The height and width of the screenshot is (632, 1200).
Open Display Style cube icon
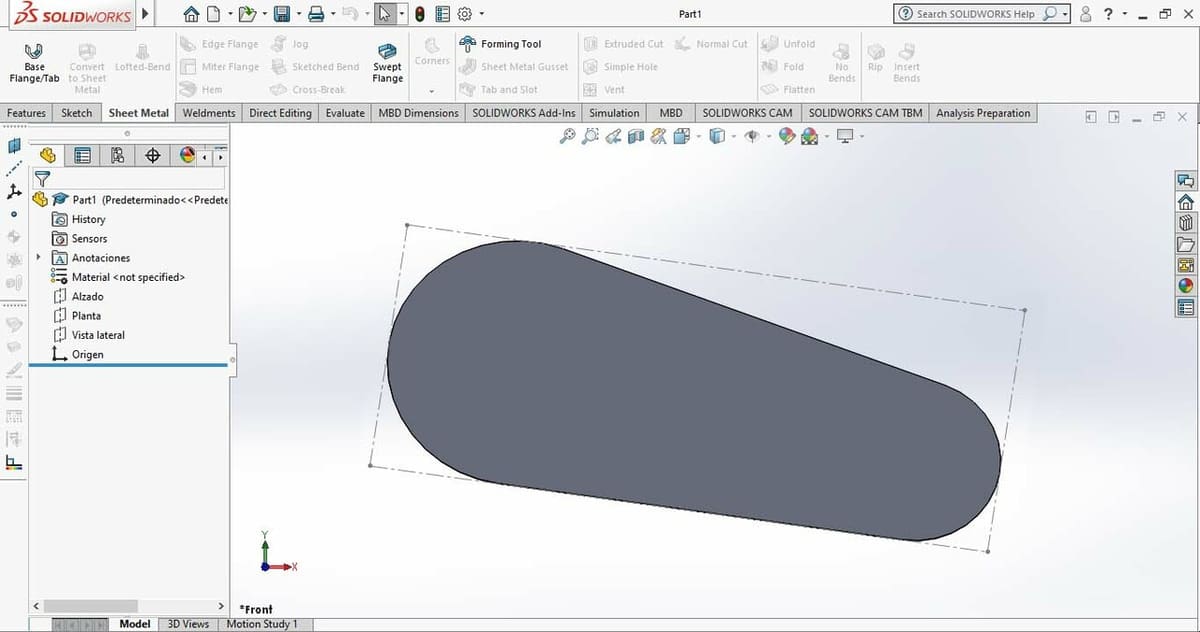(717, 136)
